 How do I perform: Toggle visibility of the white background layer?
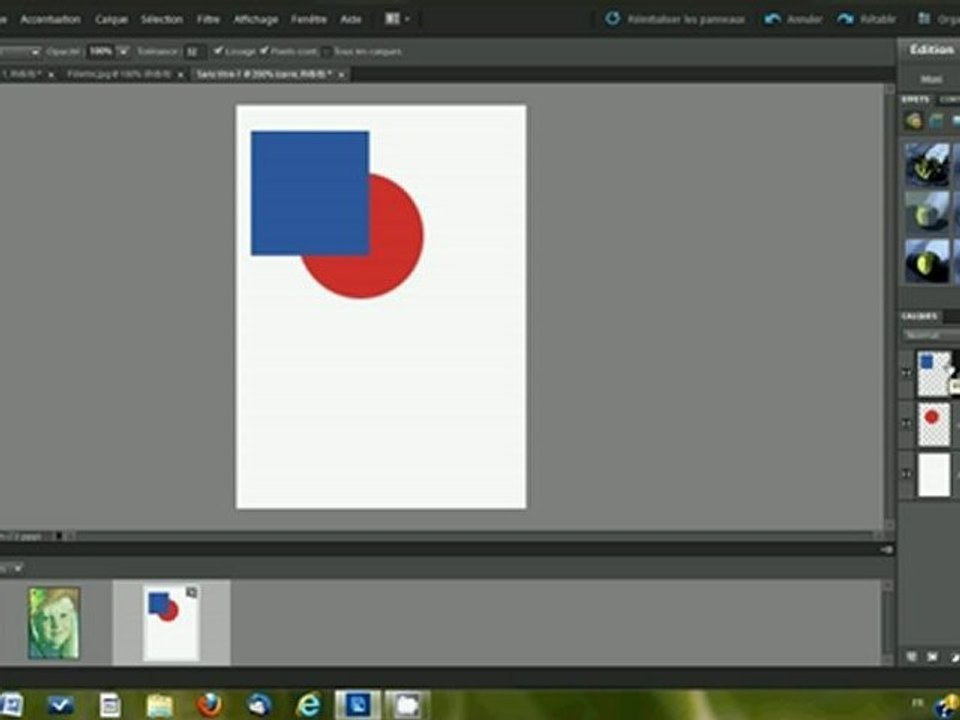point(906,474)
